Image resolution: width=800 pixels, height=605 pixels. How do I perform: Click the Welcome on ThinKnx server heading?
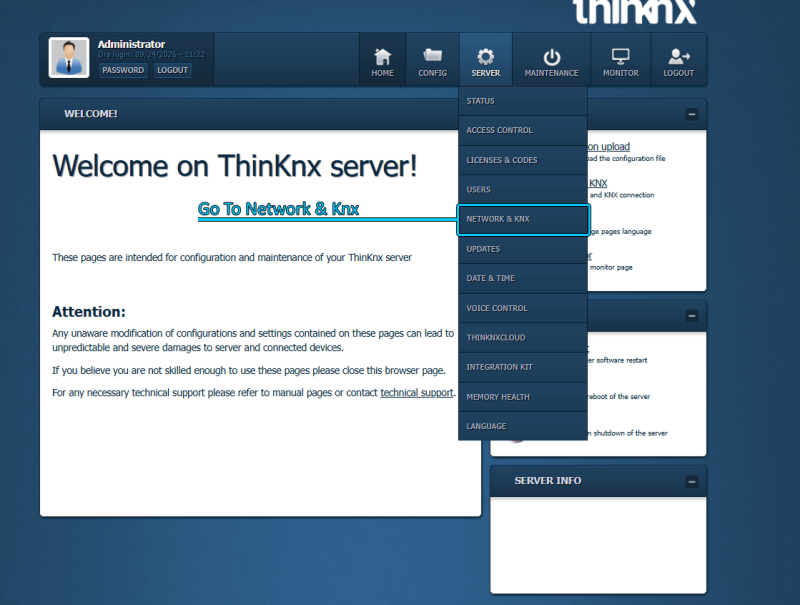point(235,166)
